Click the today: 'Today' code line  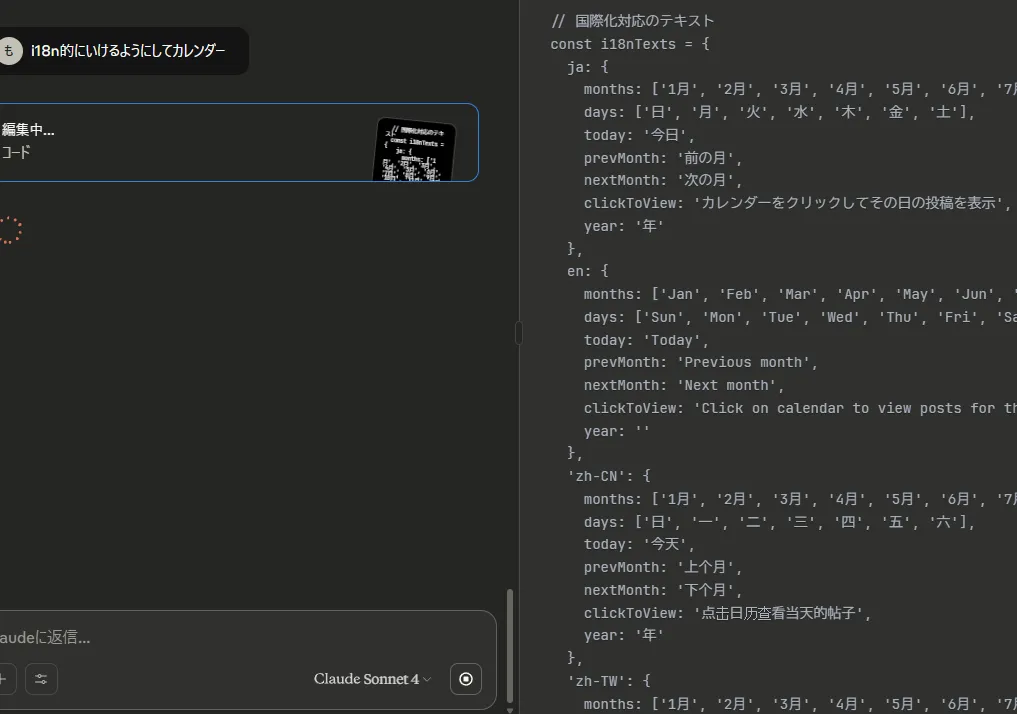[x=646, y=340]
